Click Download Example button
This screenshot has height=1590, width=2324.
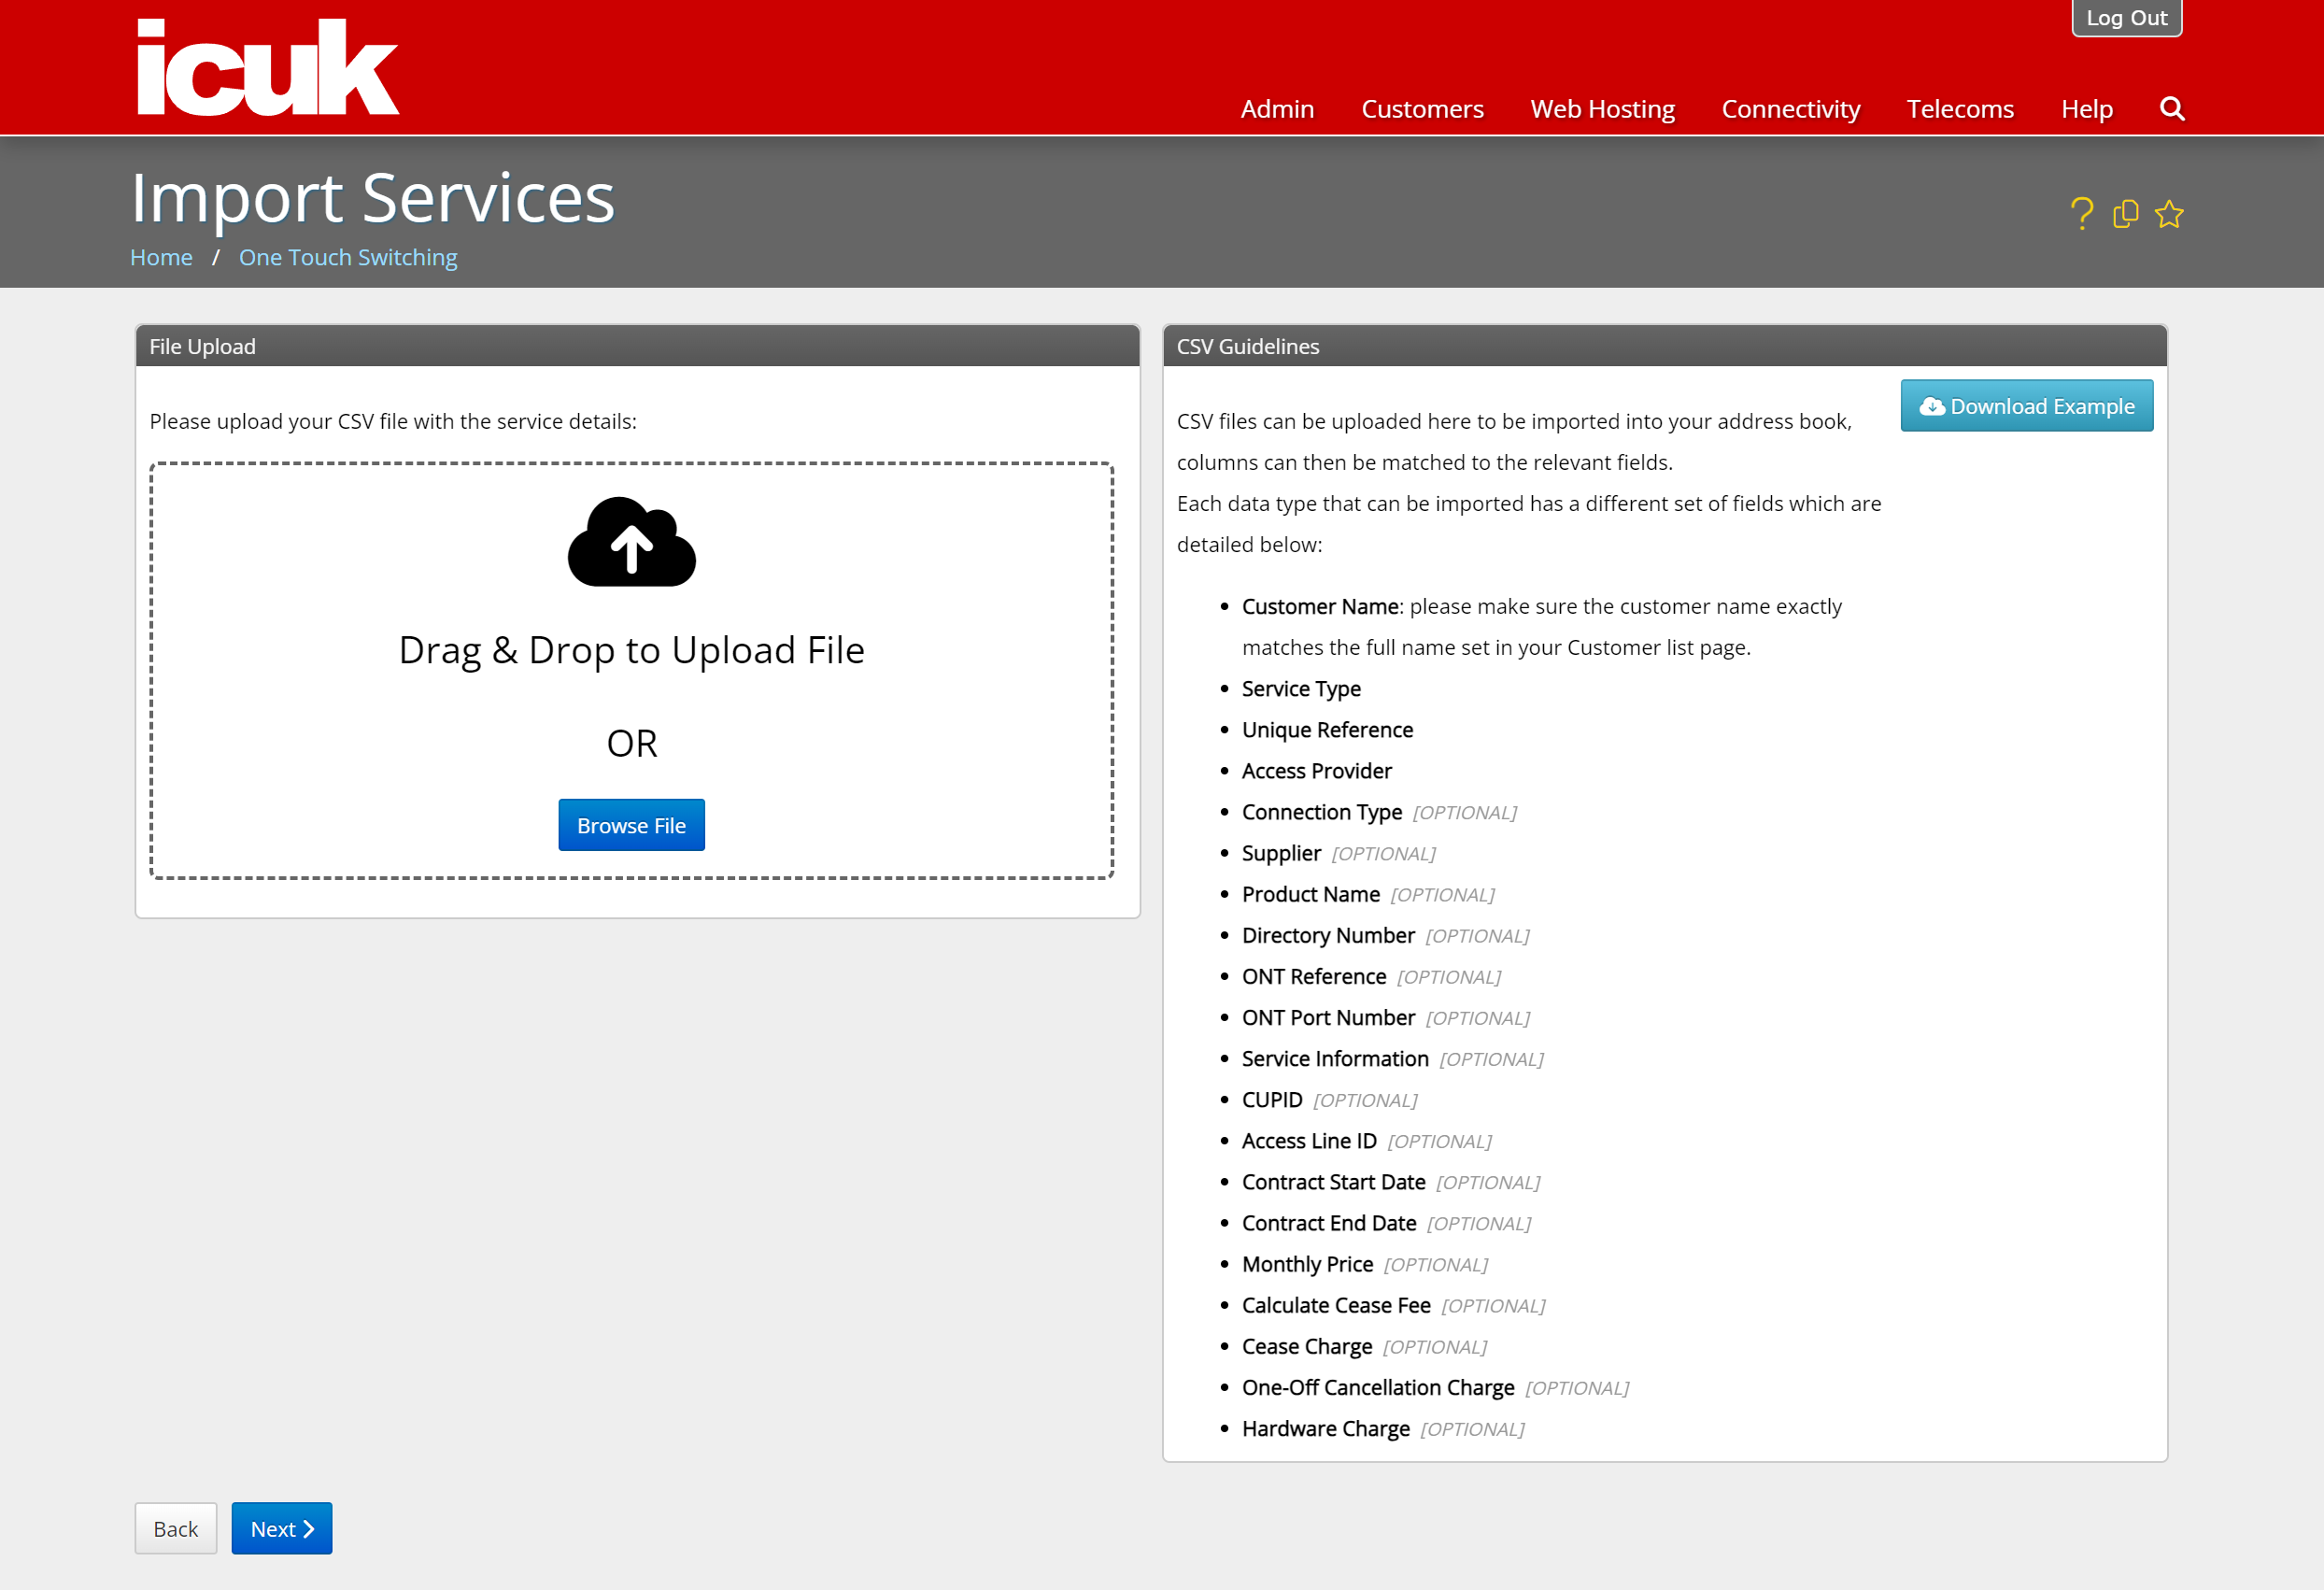[2026, 406]
